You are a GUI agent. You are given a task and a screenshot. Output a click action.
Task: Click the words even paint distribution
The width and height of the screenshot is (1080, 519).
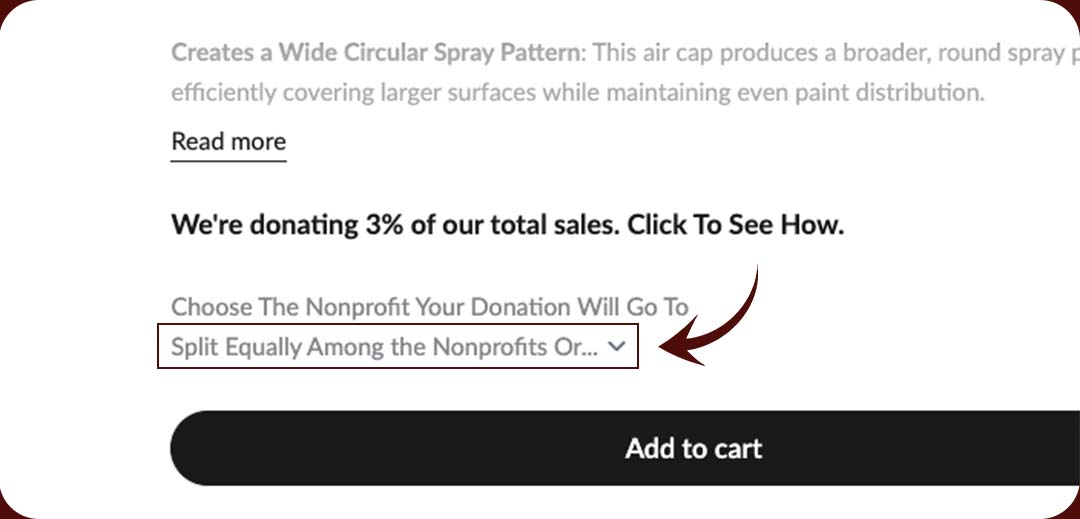point(872,94)
